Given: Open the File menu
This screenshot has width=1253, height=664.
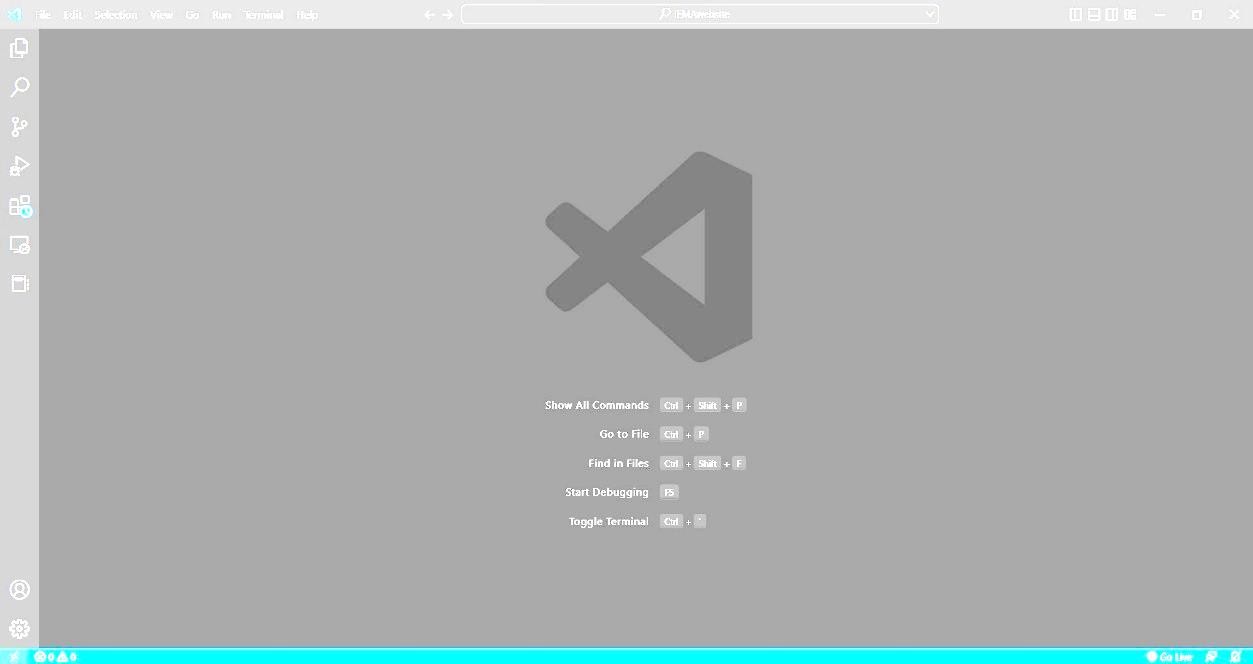Looking at the screenshot, I should (x=43, y=15).
